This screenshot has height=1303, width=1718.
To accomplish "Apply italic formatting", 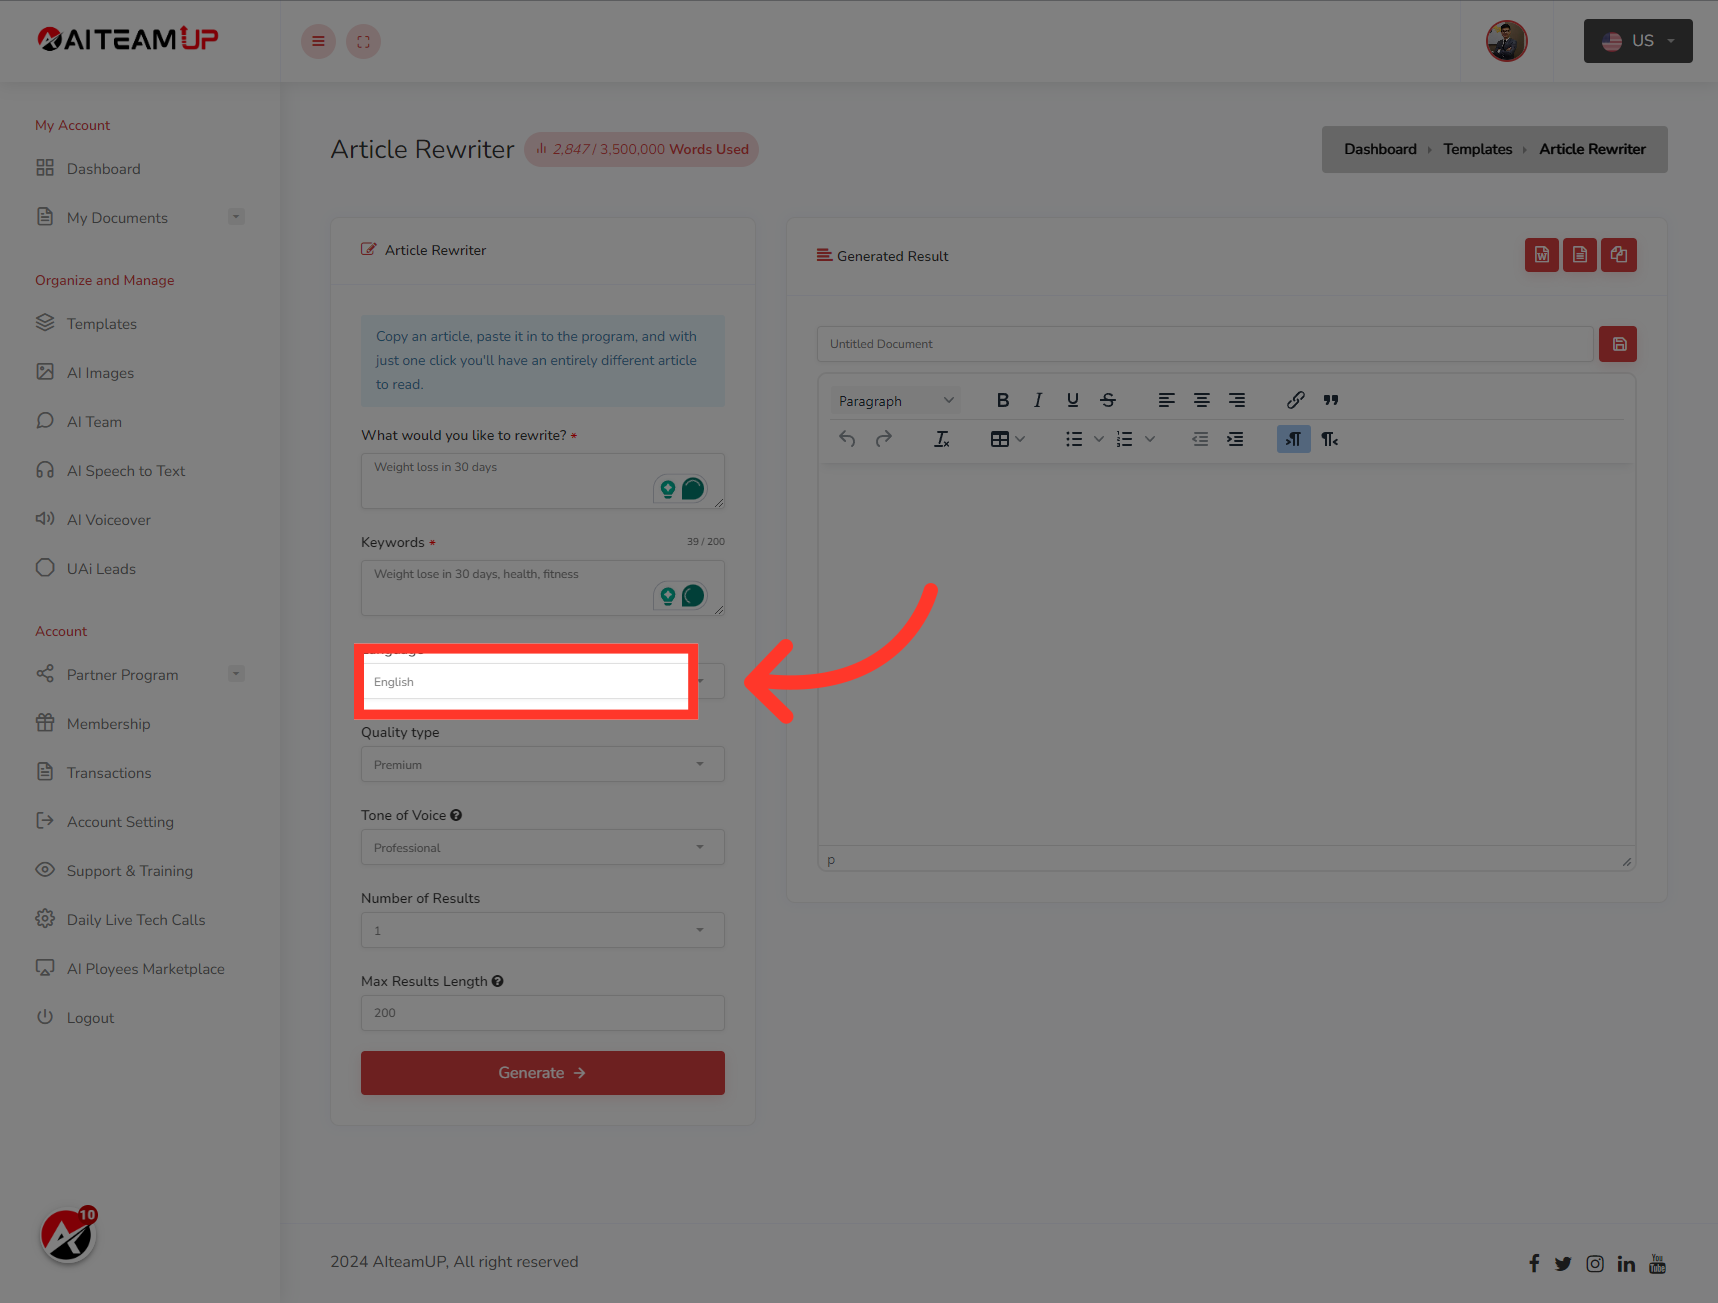I will (1037, 400).
